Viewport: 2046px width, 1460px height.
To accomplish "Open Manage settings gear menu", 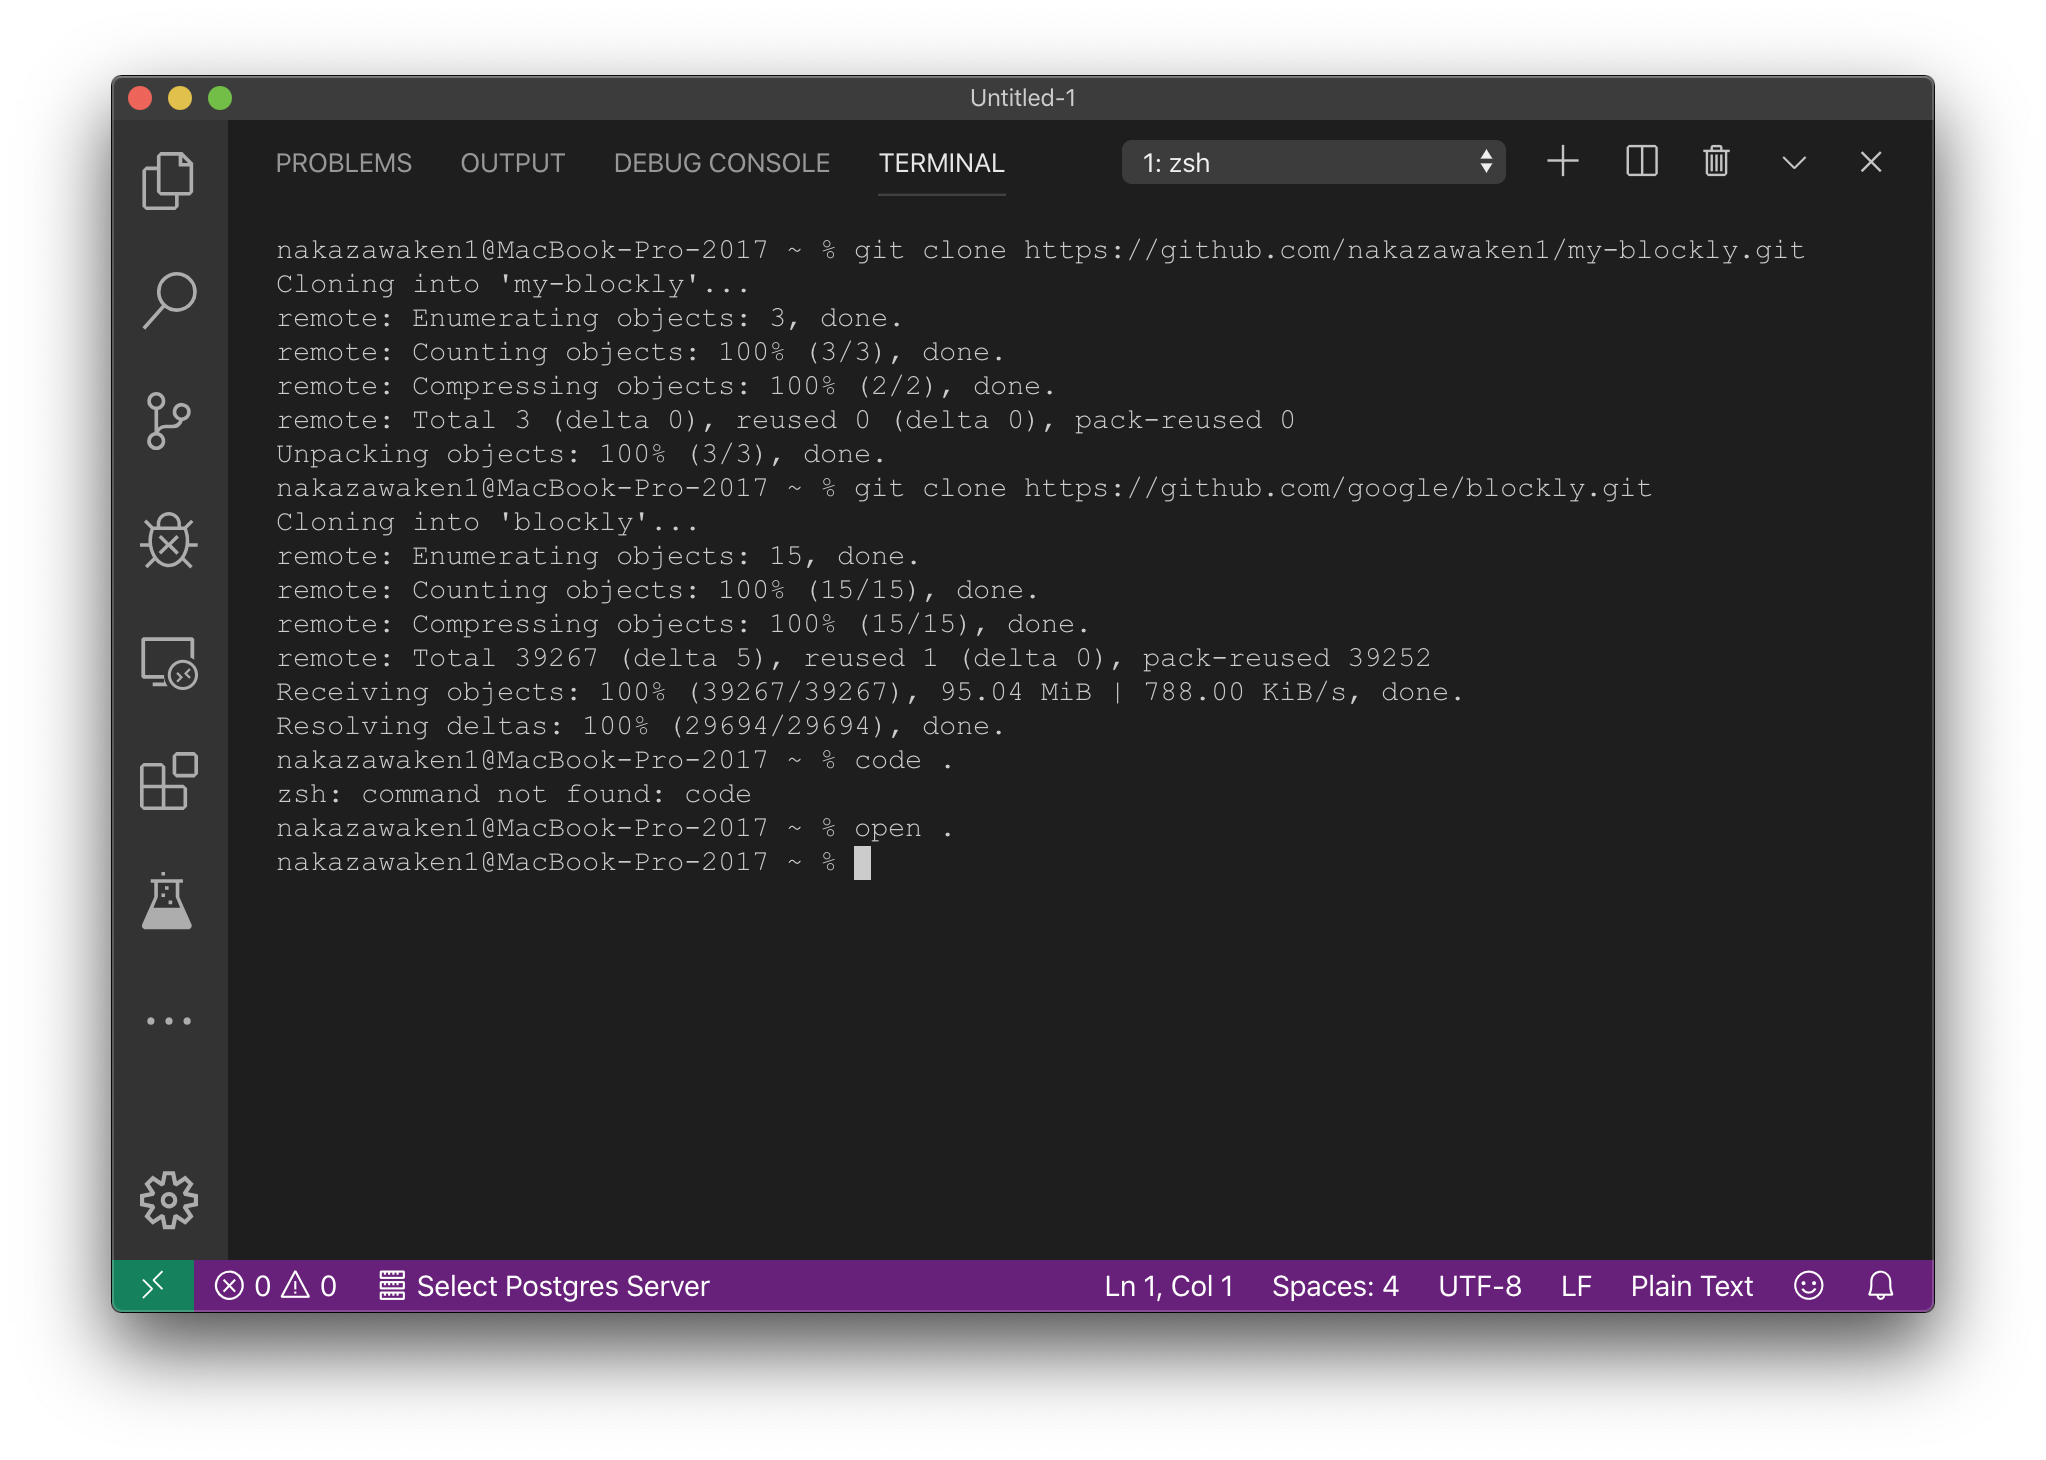I will 168,1201.
